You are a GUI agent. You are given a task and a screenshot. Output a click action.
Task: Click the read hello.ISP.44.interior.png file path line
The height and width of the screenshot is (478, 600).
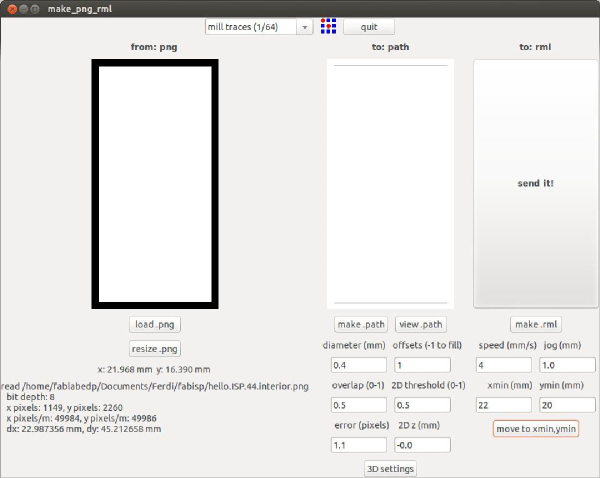coord(155,386)
